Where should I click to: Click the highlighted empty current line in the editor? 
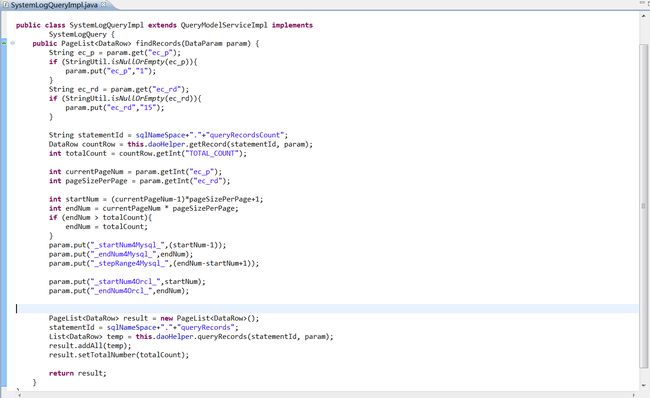327,308
